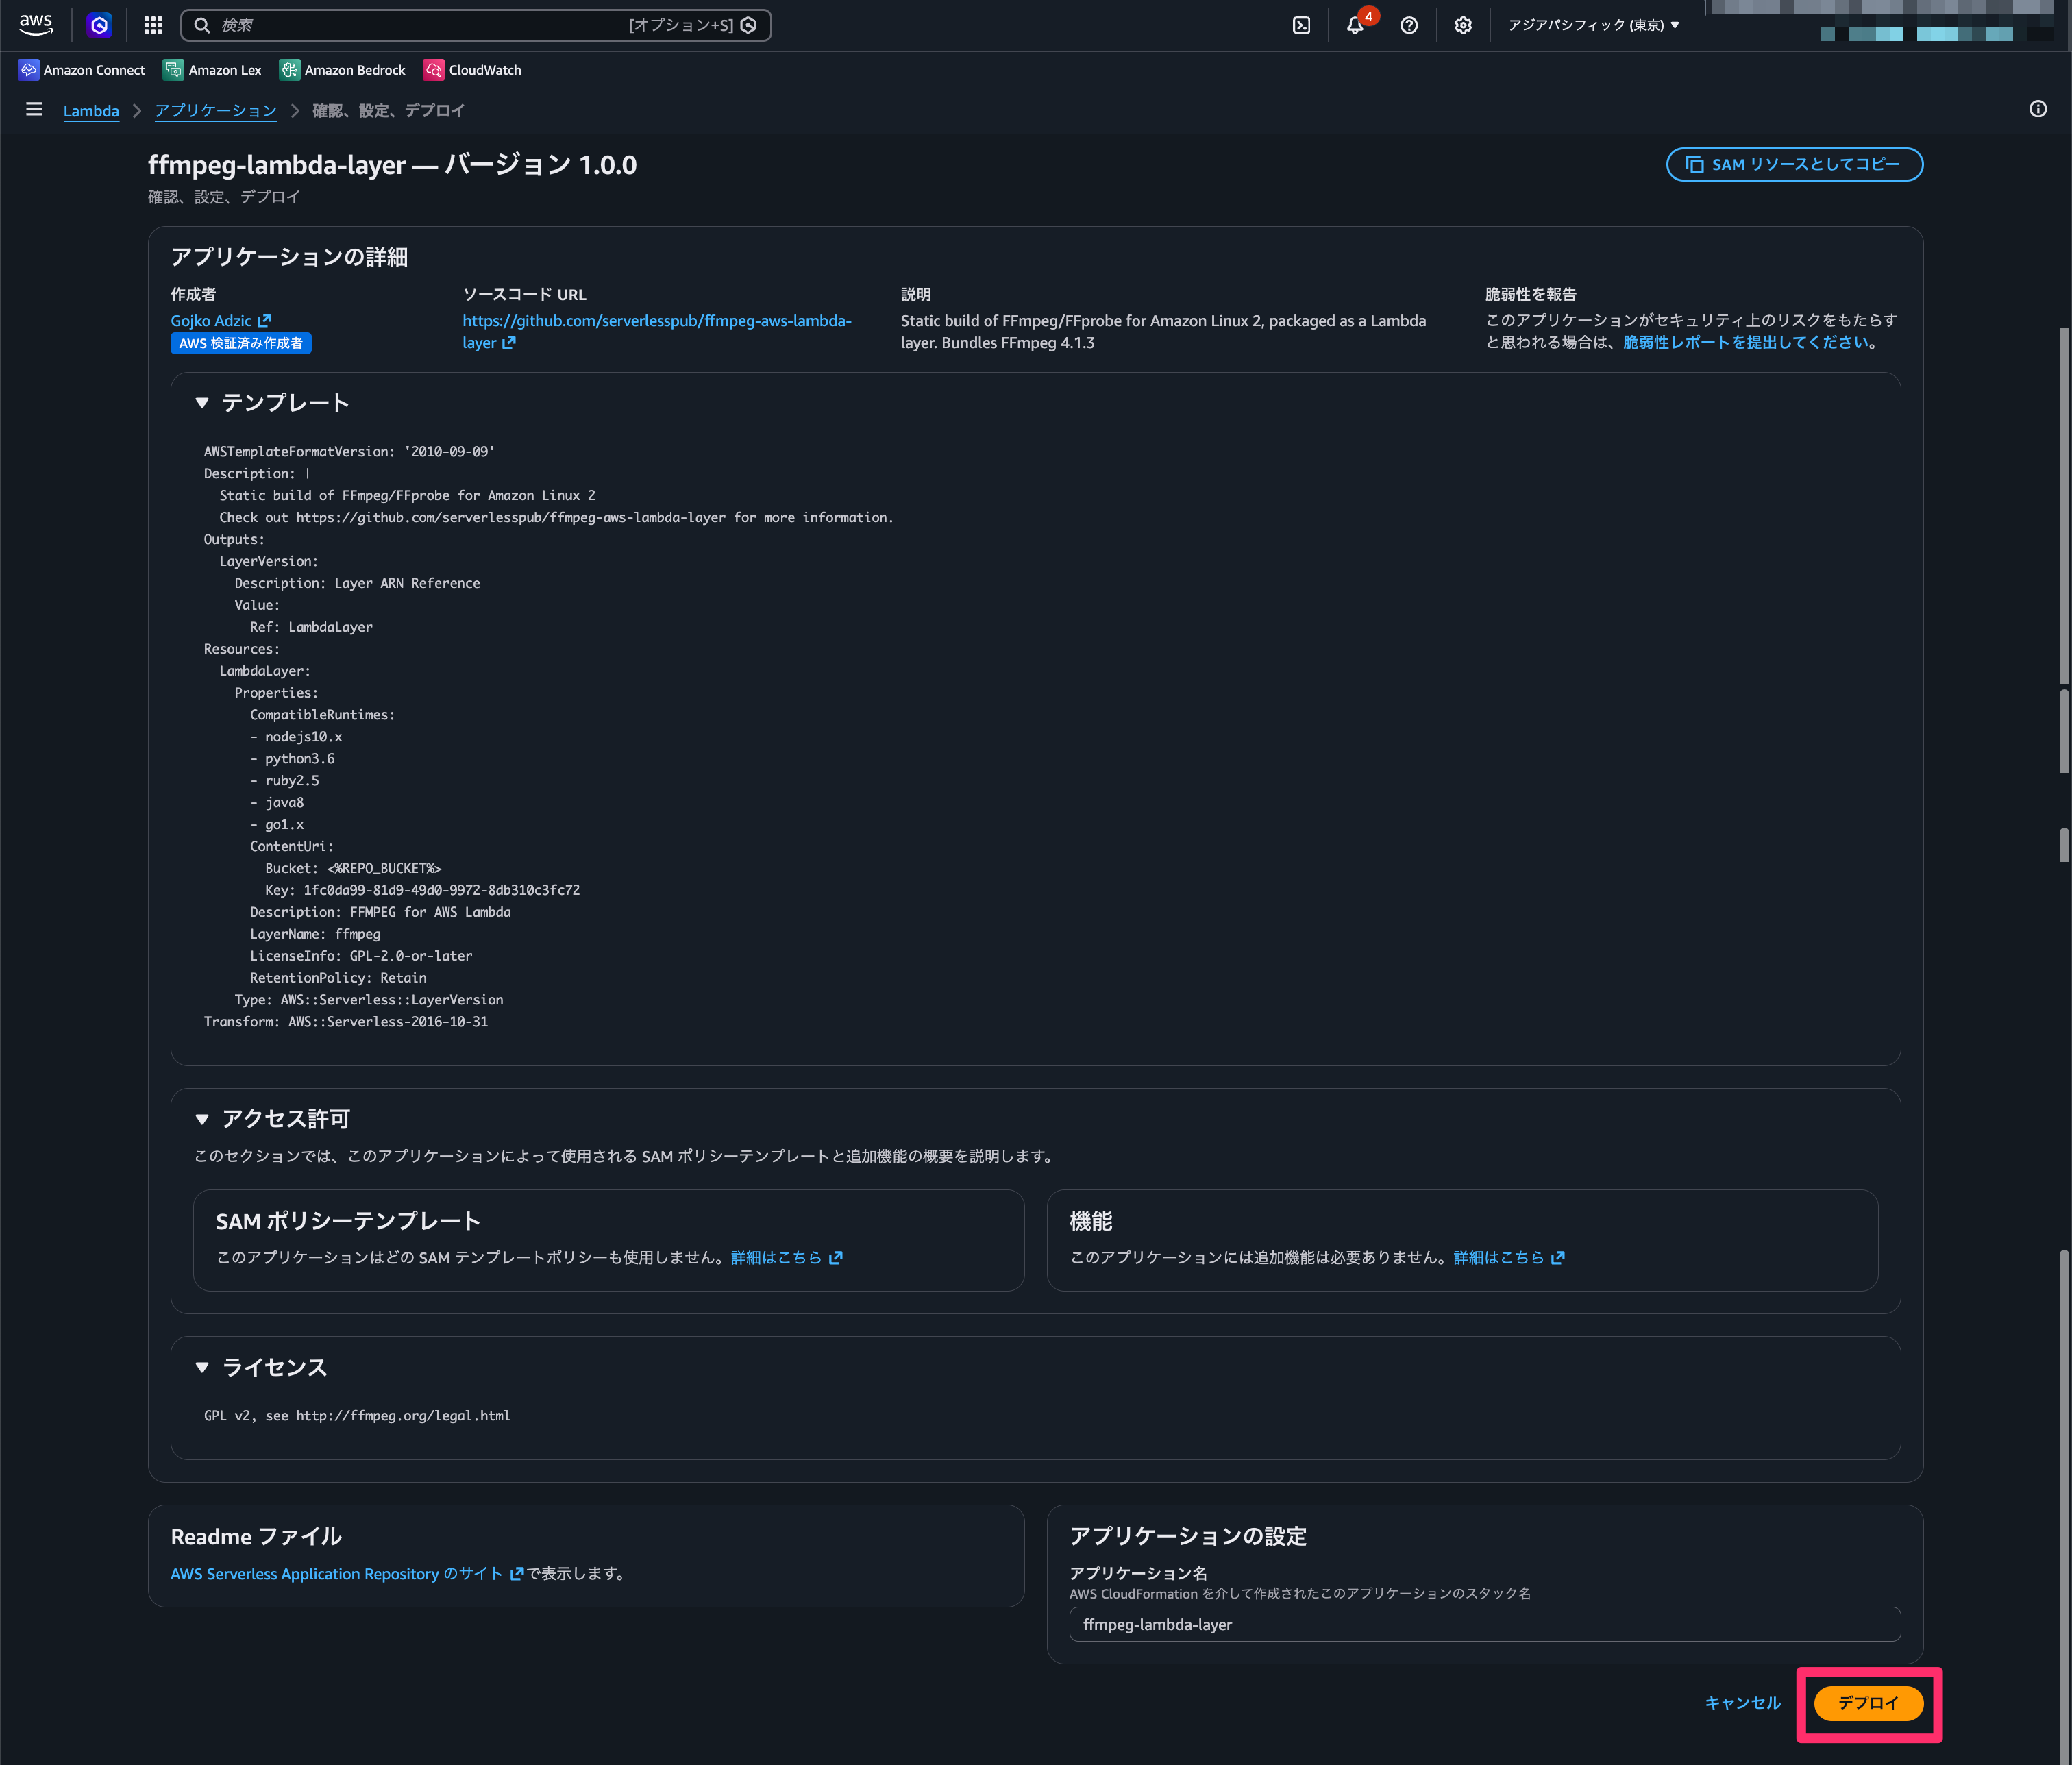Click the info icon at top right
The height and width of the screenshot is (1765, 2072).
point(2039,110)
